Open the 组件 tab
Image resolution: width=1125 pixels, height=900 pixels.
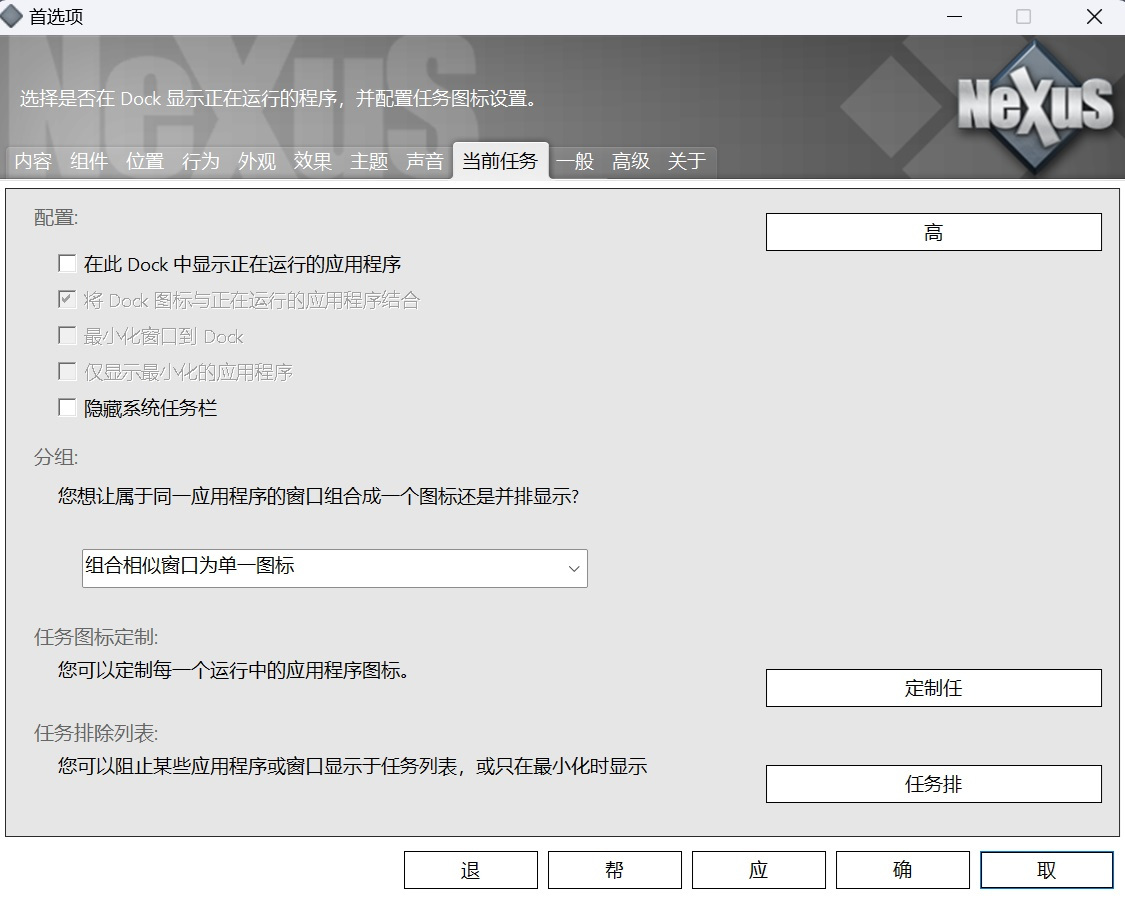point(89,161)
